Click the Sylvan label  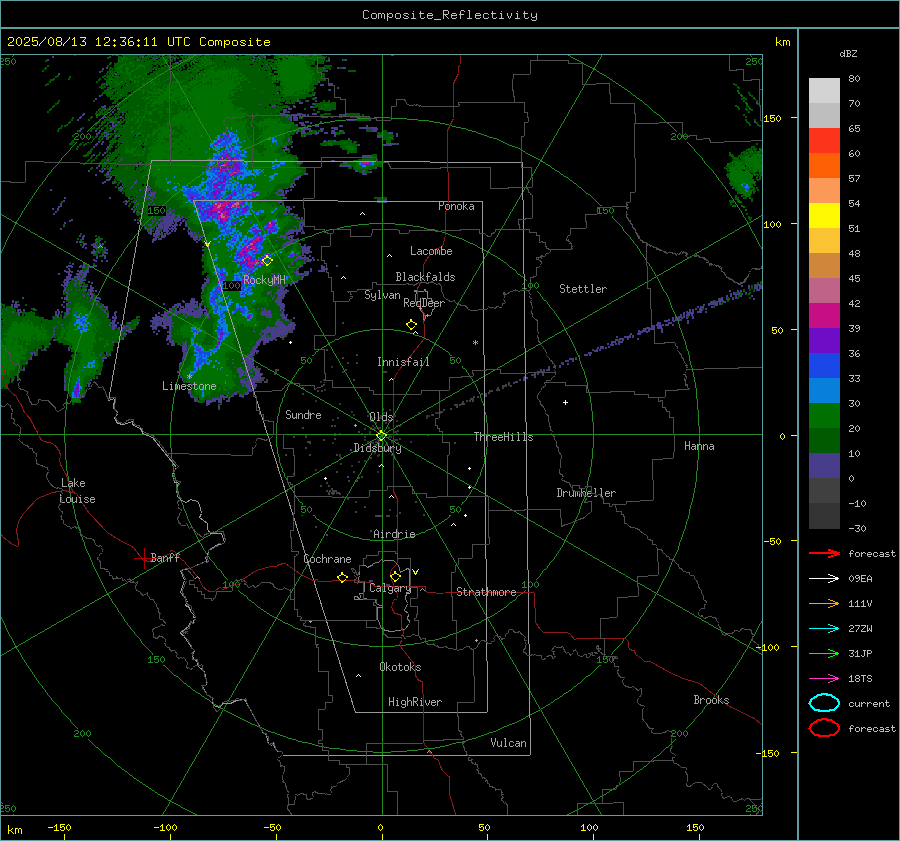[382, 295]
